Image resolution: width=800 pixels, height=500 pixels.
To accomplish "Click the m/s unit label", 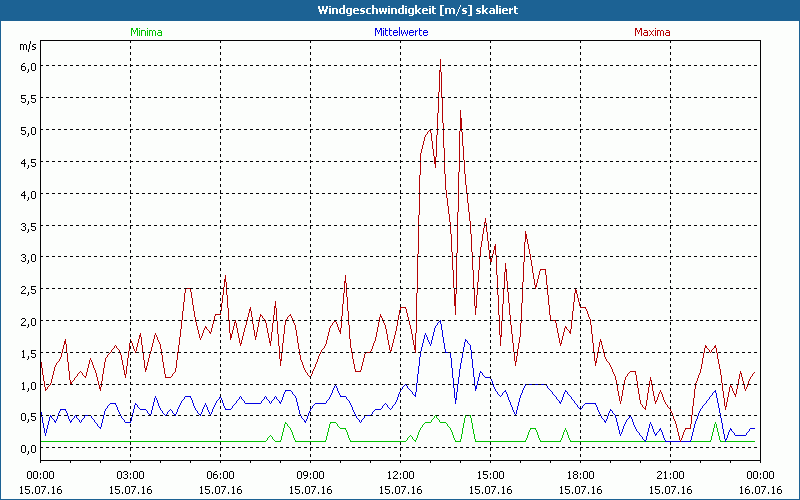I will pyautogui.click(x=26, y=46).
